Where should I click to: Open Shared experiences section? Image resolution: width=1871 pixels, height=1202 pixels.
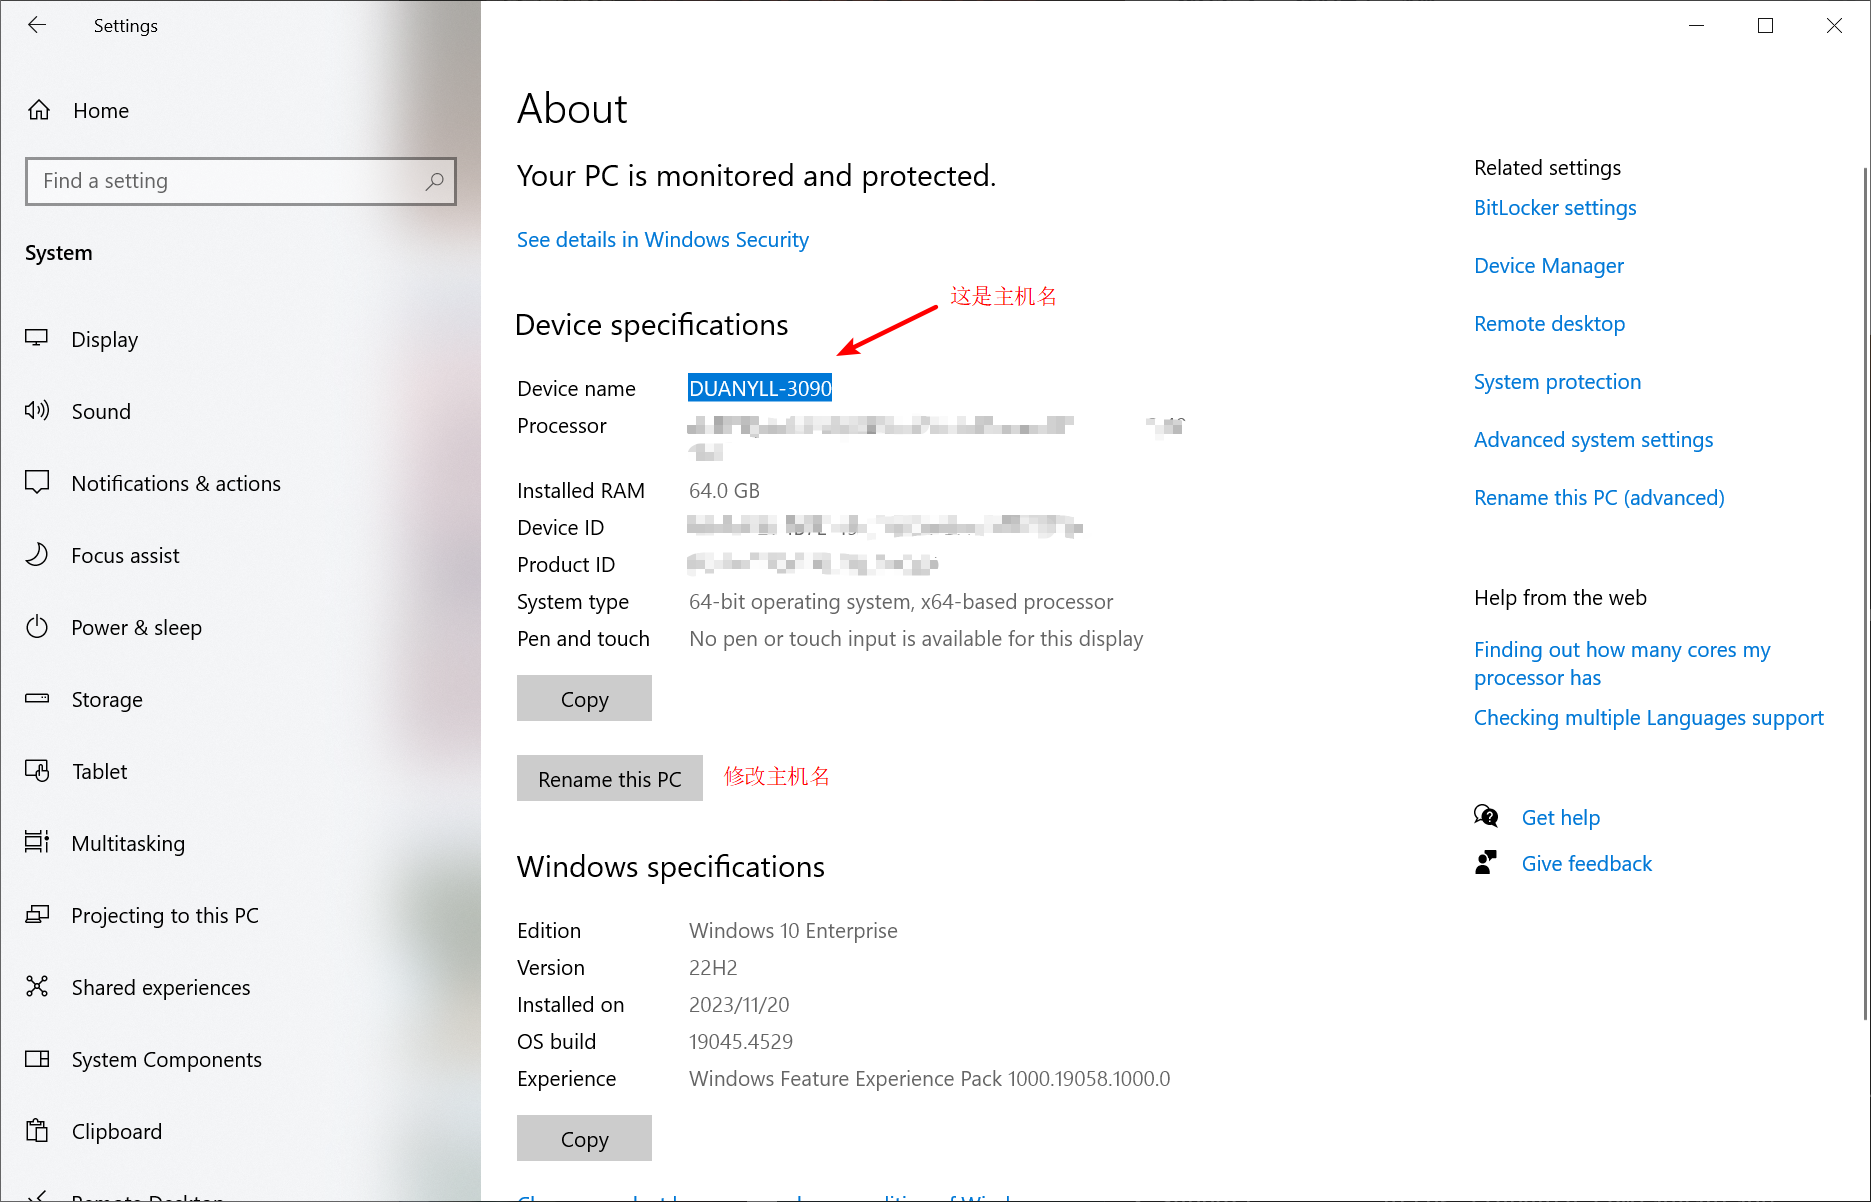pyautogui.click(x=160, y=987)
